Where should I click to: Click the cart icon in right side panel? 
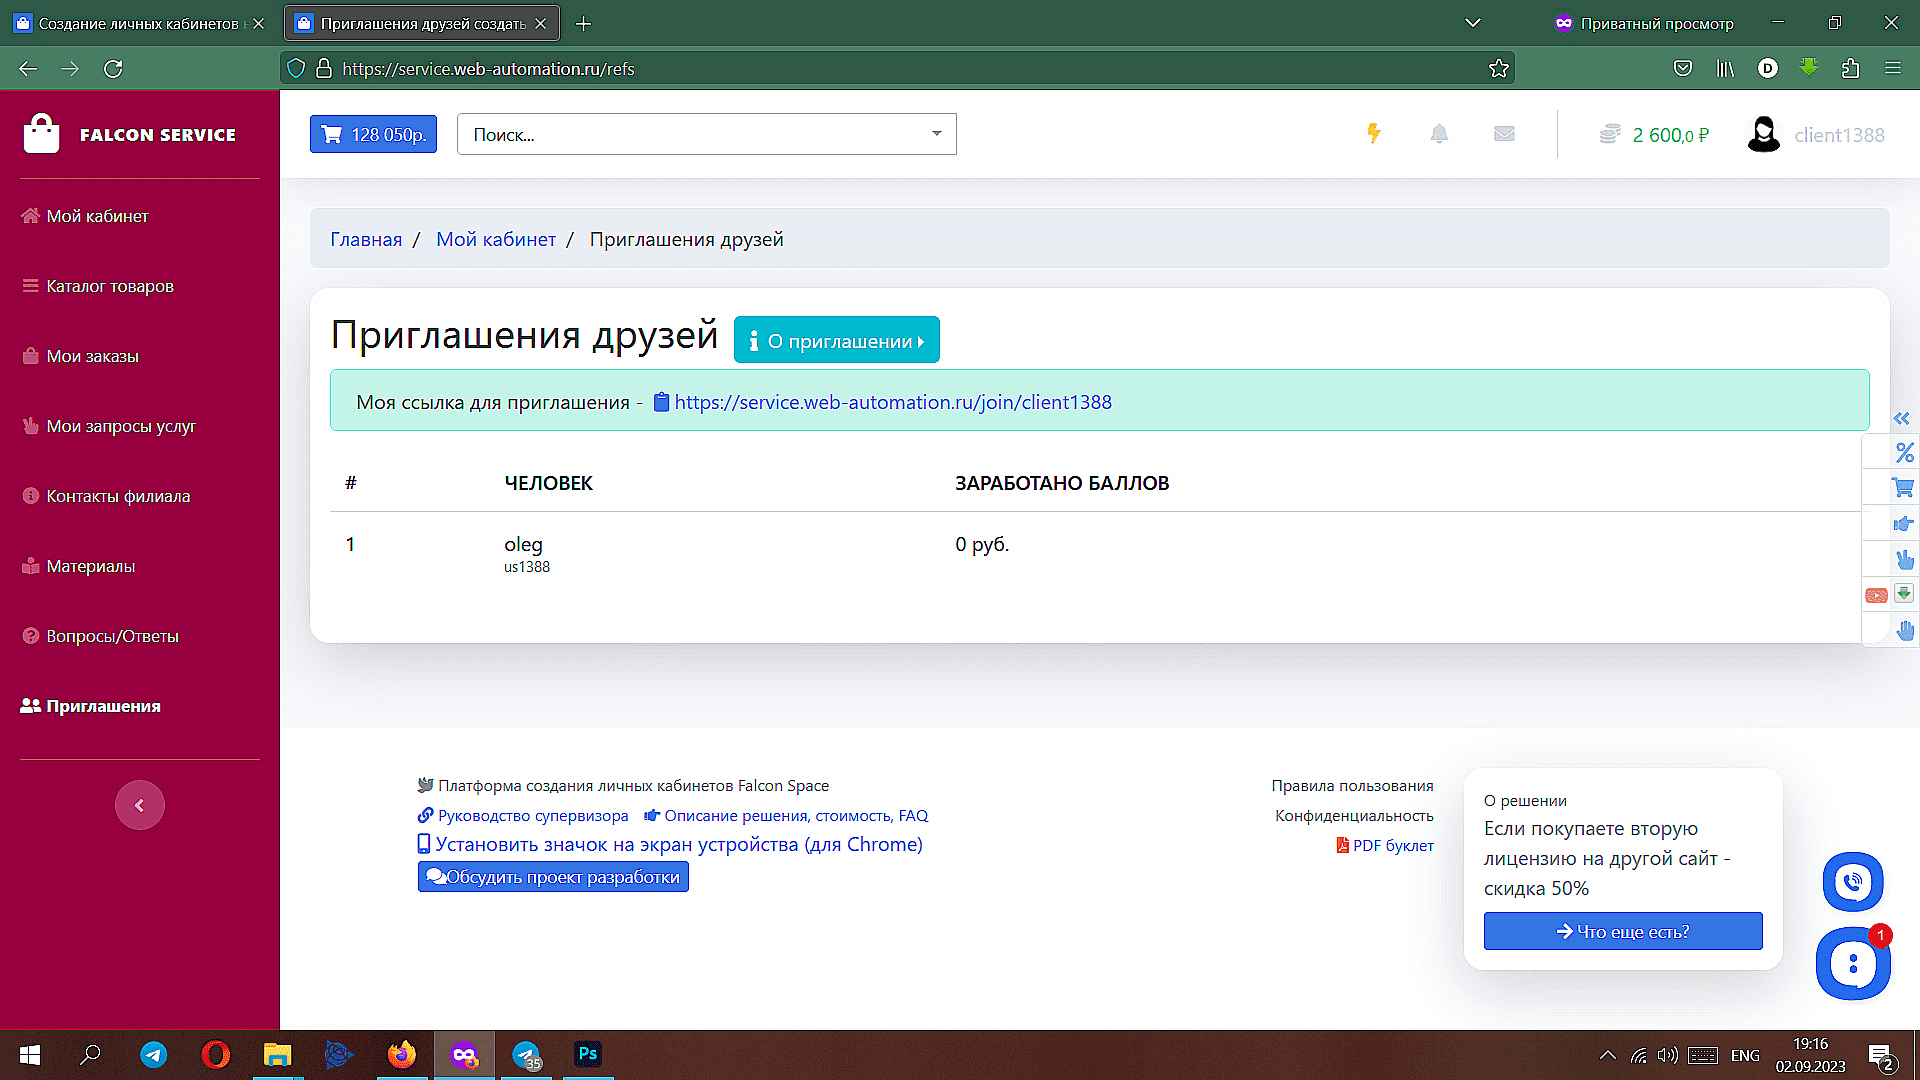pos(1903,488)
